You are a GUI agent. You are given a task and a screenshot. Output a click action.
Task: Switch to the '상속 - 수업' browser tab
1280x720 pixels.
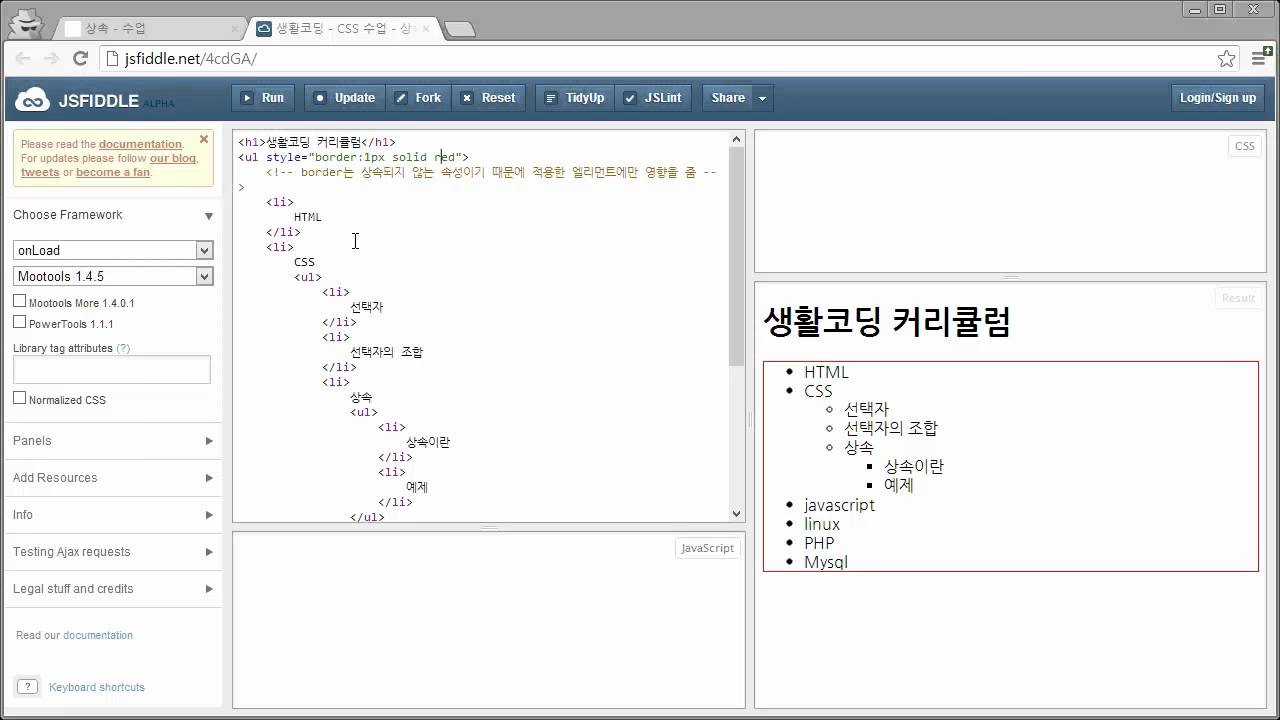pyautogui.click(x=151, y=28)
